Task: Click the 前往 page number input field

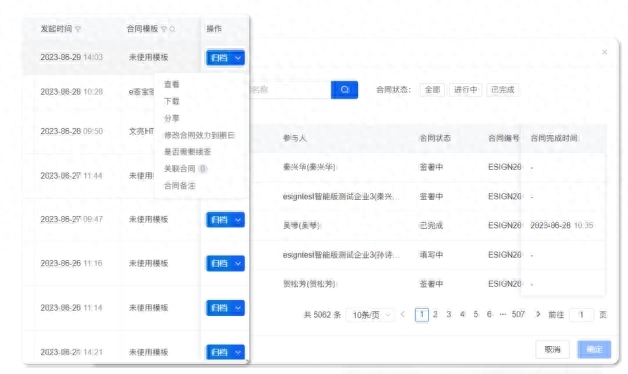Action: pyautogui.click(x=582, y=315)
